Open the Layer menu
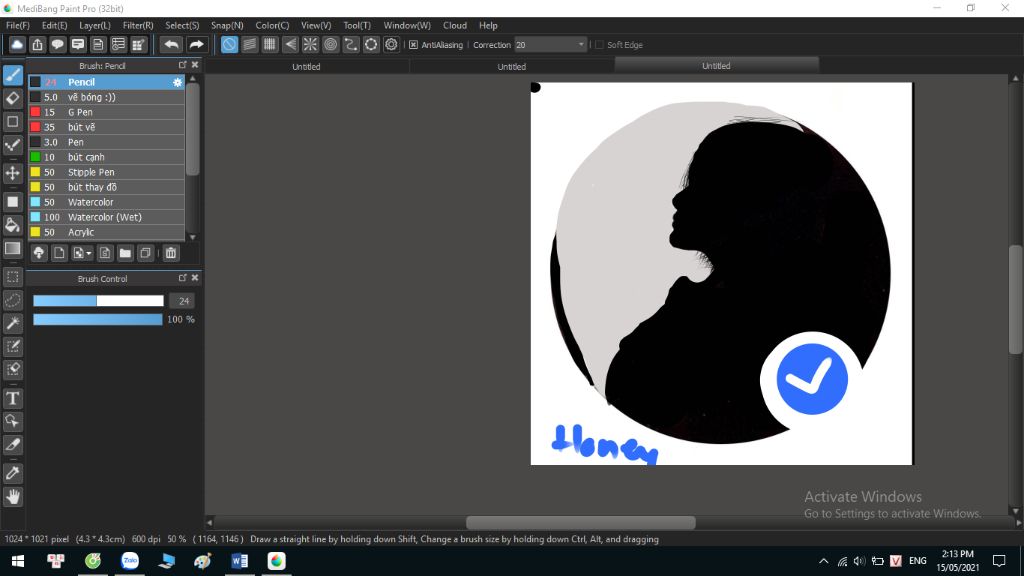The image size is (1024, 576). (95, 25)
